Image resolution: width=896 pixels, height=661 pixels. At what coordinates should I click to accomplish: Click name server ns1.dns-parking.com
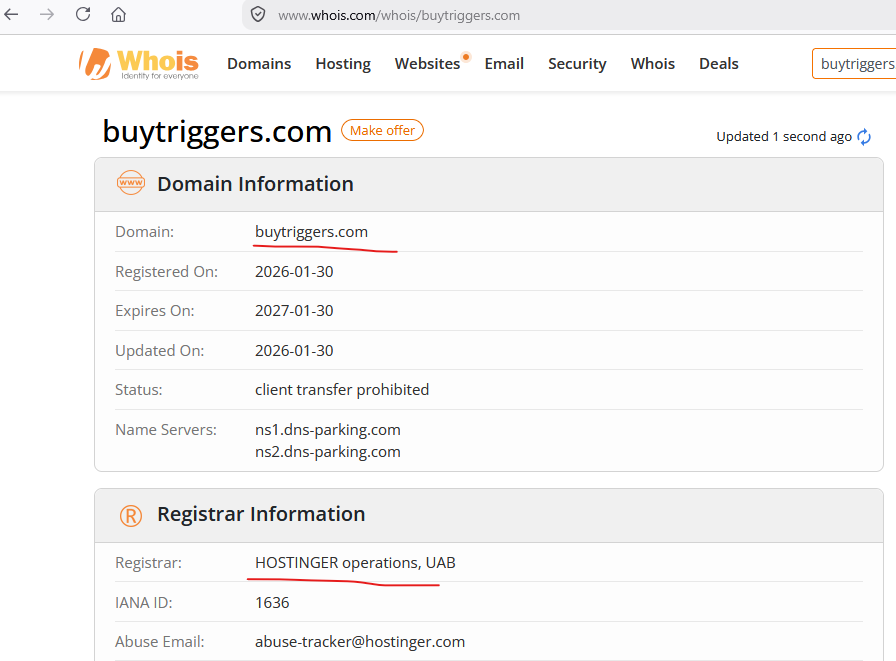[327, 430]
